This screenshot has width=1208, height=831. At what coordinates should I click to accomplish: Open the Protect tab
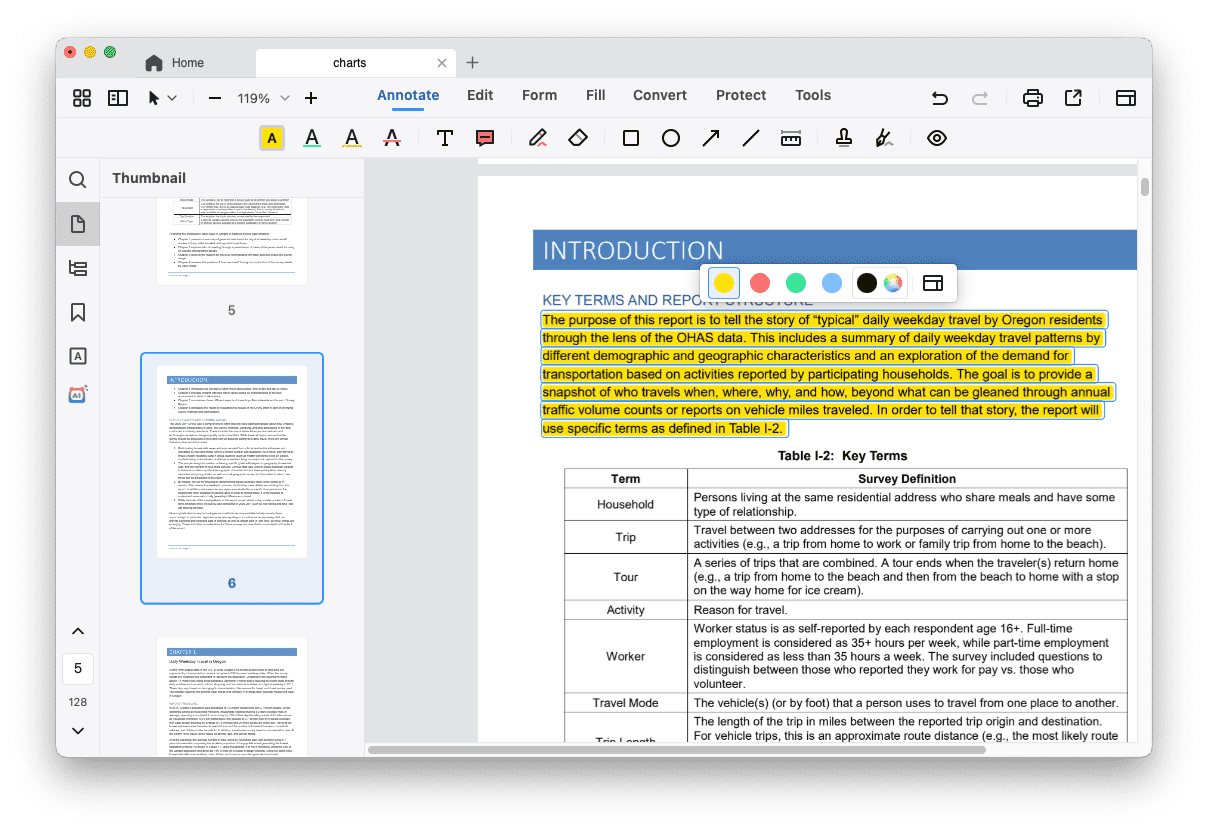pyautogui.click(x=741, y=95)
